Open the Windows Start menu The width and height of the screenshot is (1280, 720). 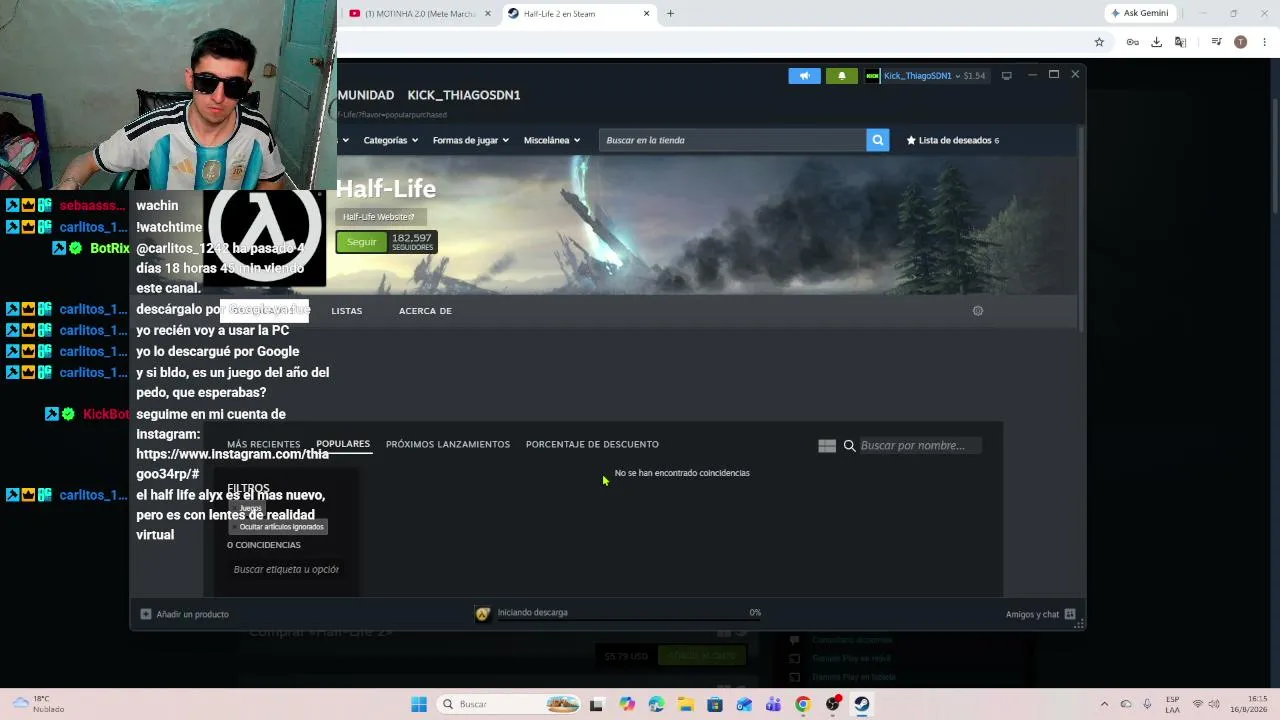tap(419, 704)
